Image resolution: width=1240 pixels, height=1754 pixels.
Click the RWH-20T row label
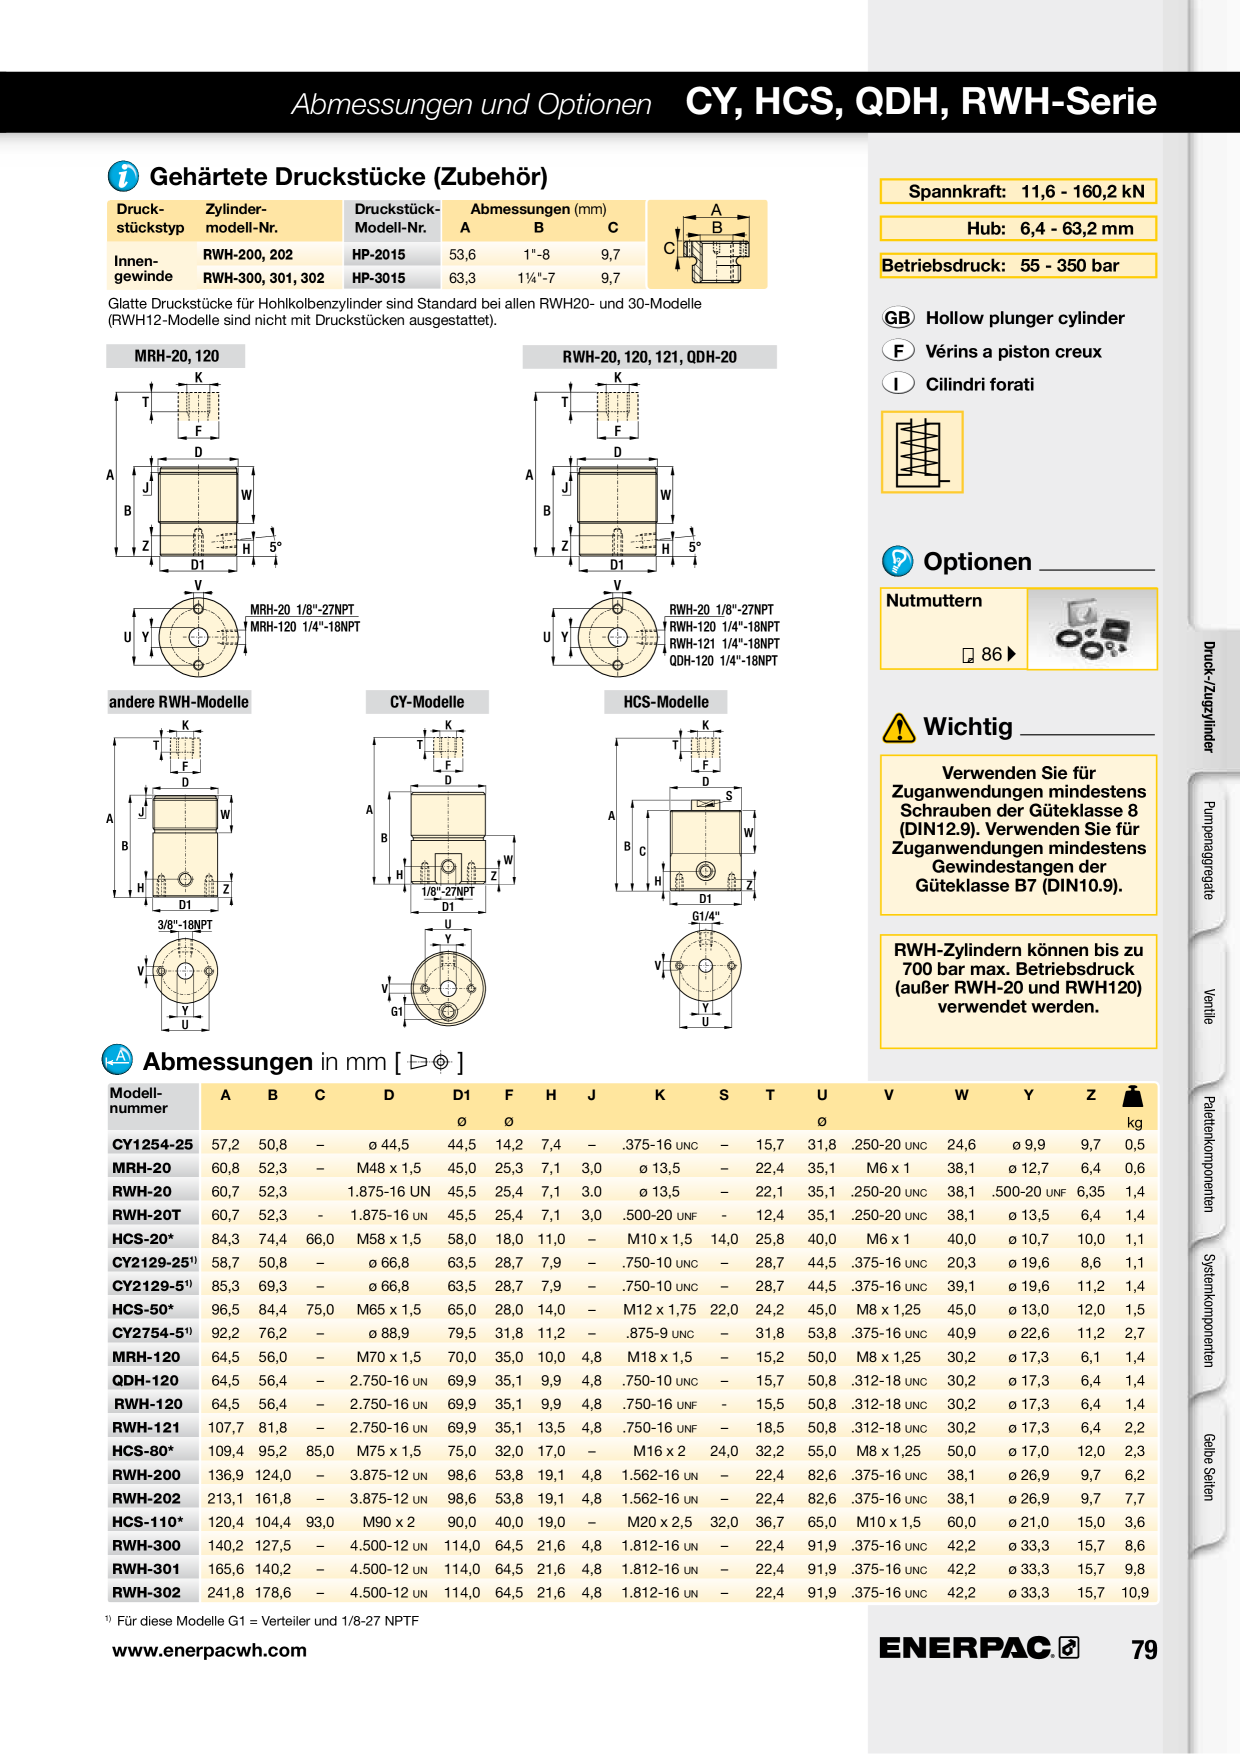(x=146, y=1215)
